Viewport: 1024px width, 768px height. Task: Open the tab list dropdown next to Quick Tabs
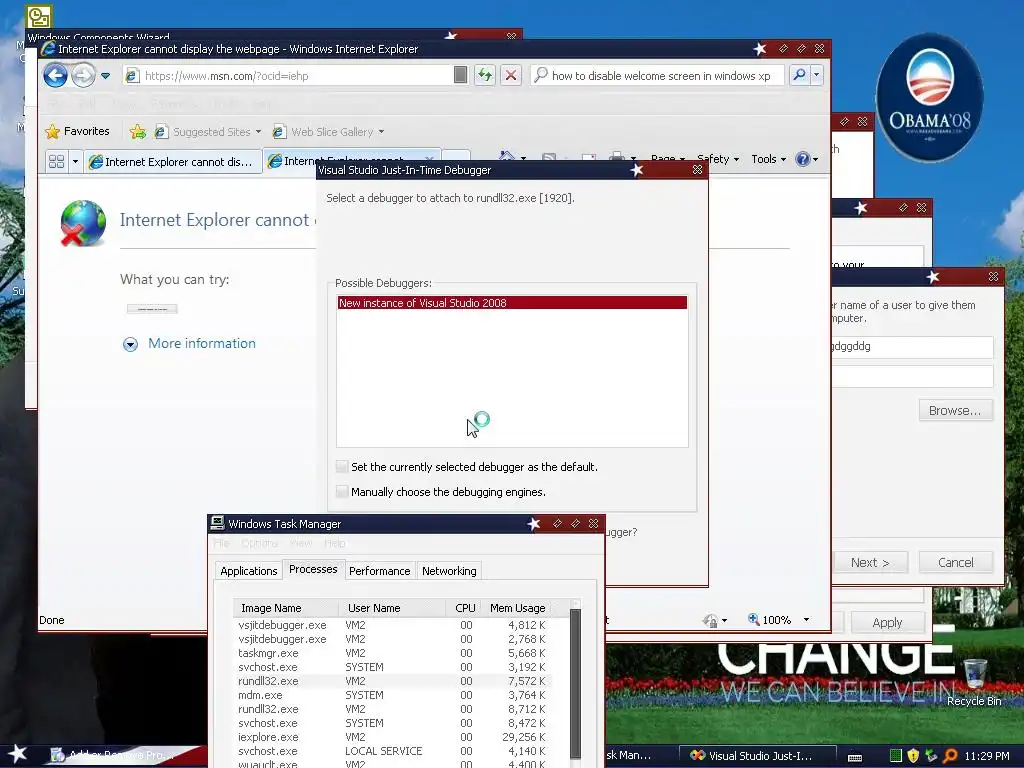[75, 161]
